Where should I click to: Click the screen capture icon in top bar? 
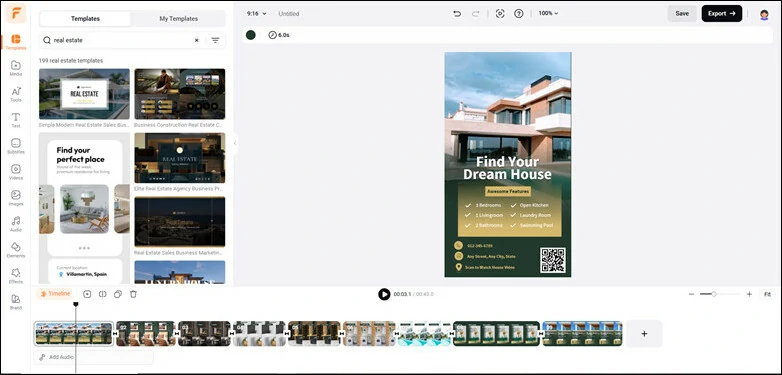coord(500,13)
